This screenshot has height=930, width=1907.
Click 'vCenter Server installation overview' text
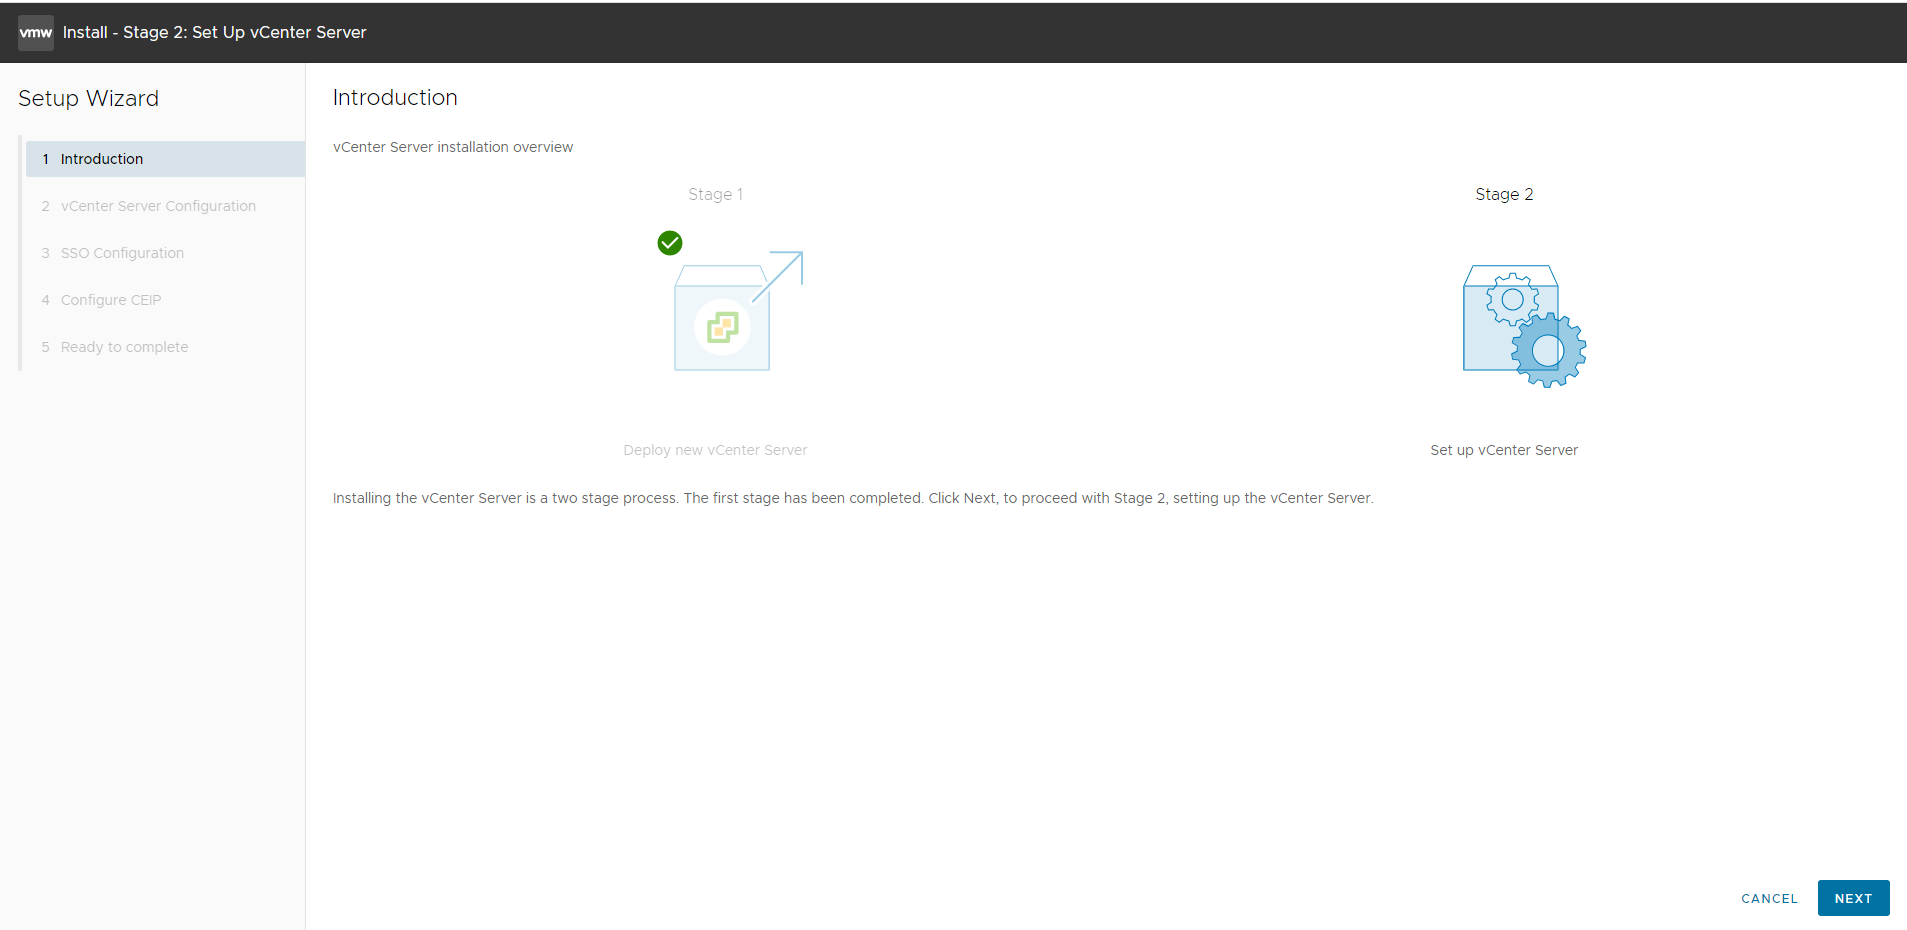click(x=453, y=147)
